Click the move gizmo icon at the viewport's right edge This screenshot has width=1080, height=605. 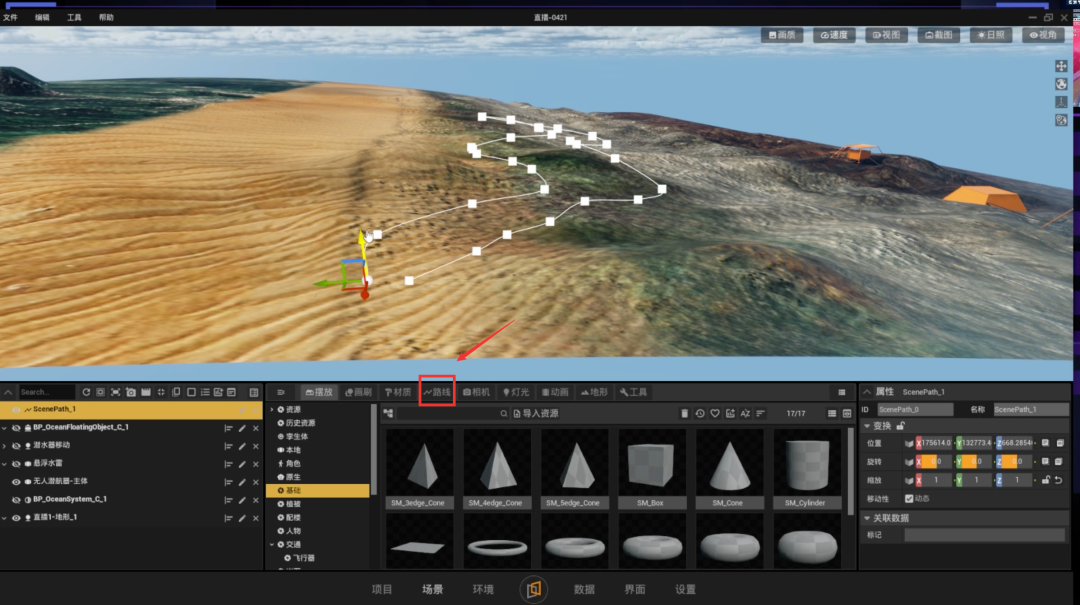[1061, 66]
